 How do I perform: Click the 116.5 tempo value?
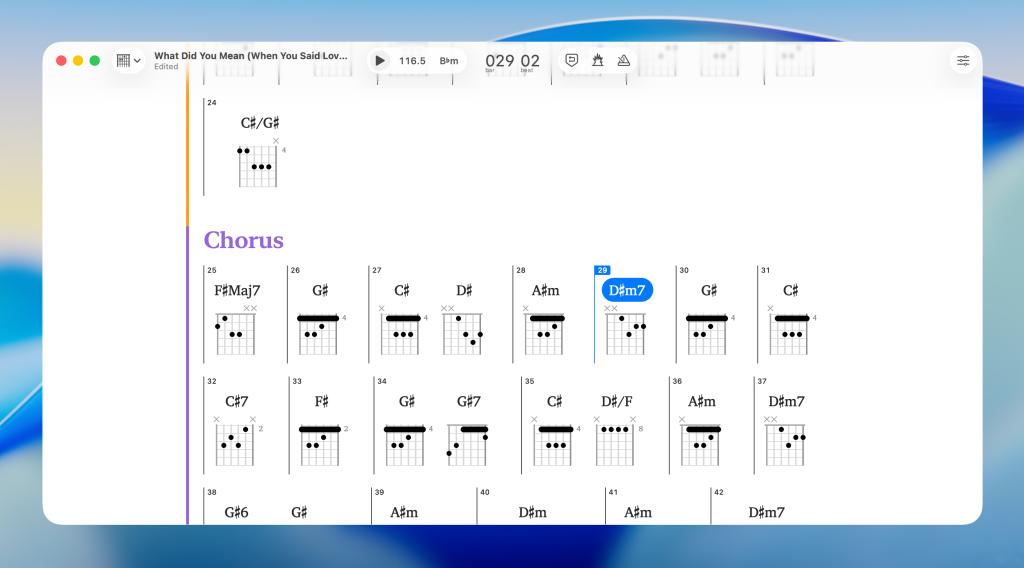412,61
